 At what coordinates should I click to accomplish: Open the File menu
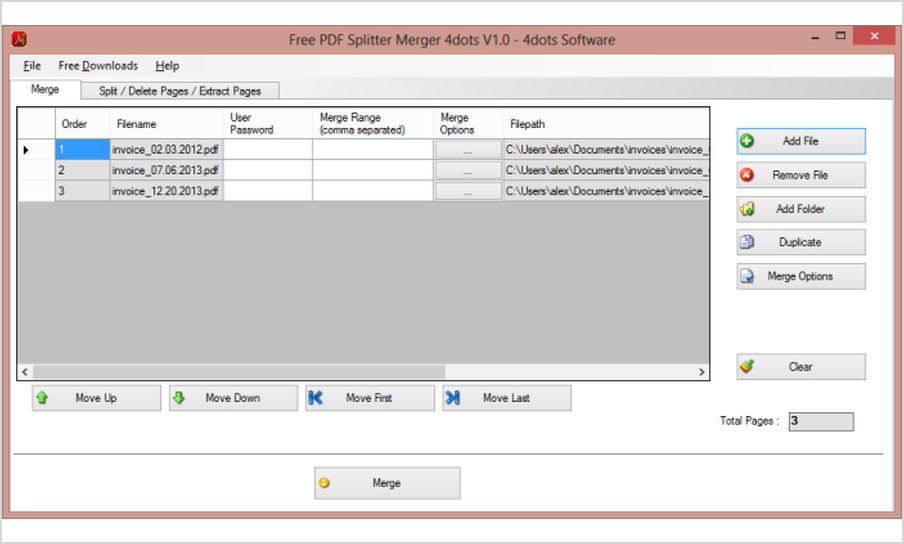[32, 66]
